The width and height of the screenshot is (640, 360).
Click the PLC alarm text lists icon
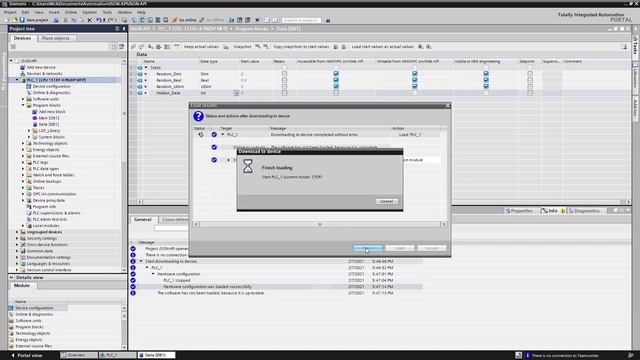tap(29, 219)
